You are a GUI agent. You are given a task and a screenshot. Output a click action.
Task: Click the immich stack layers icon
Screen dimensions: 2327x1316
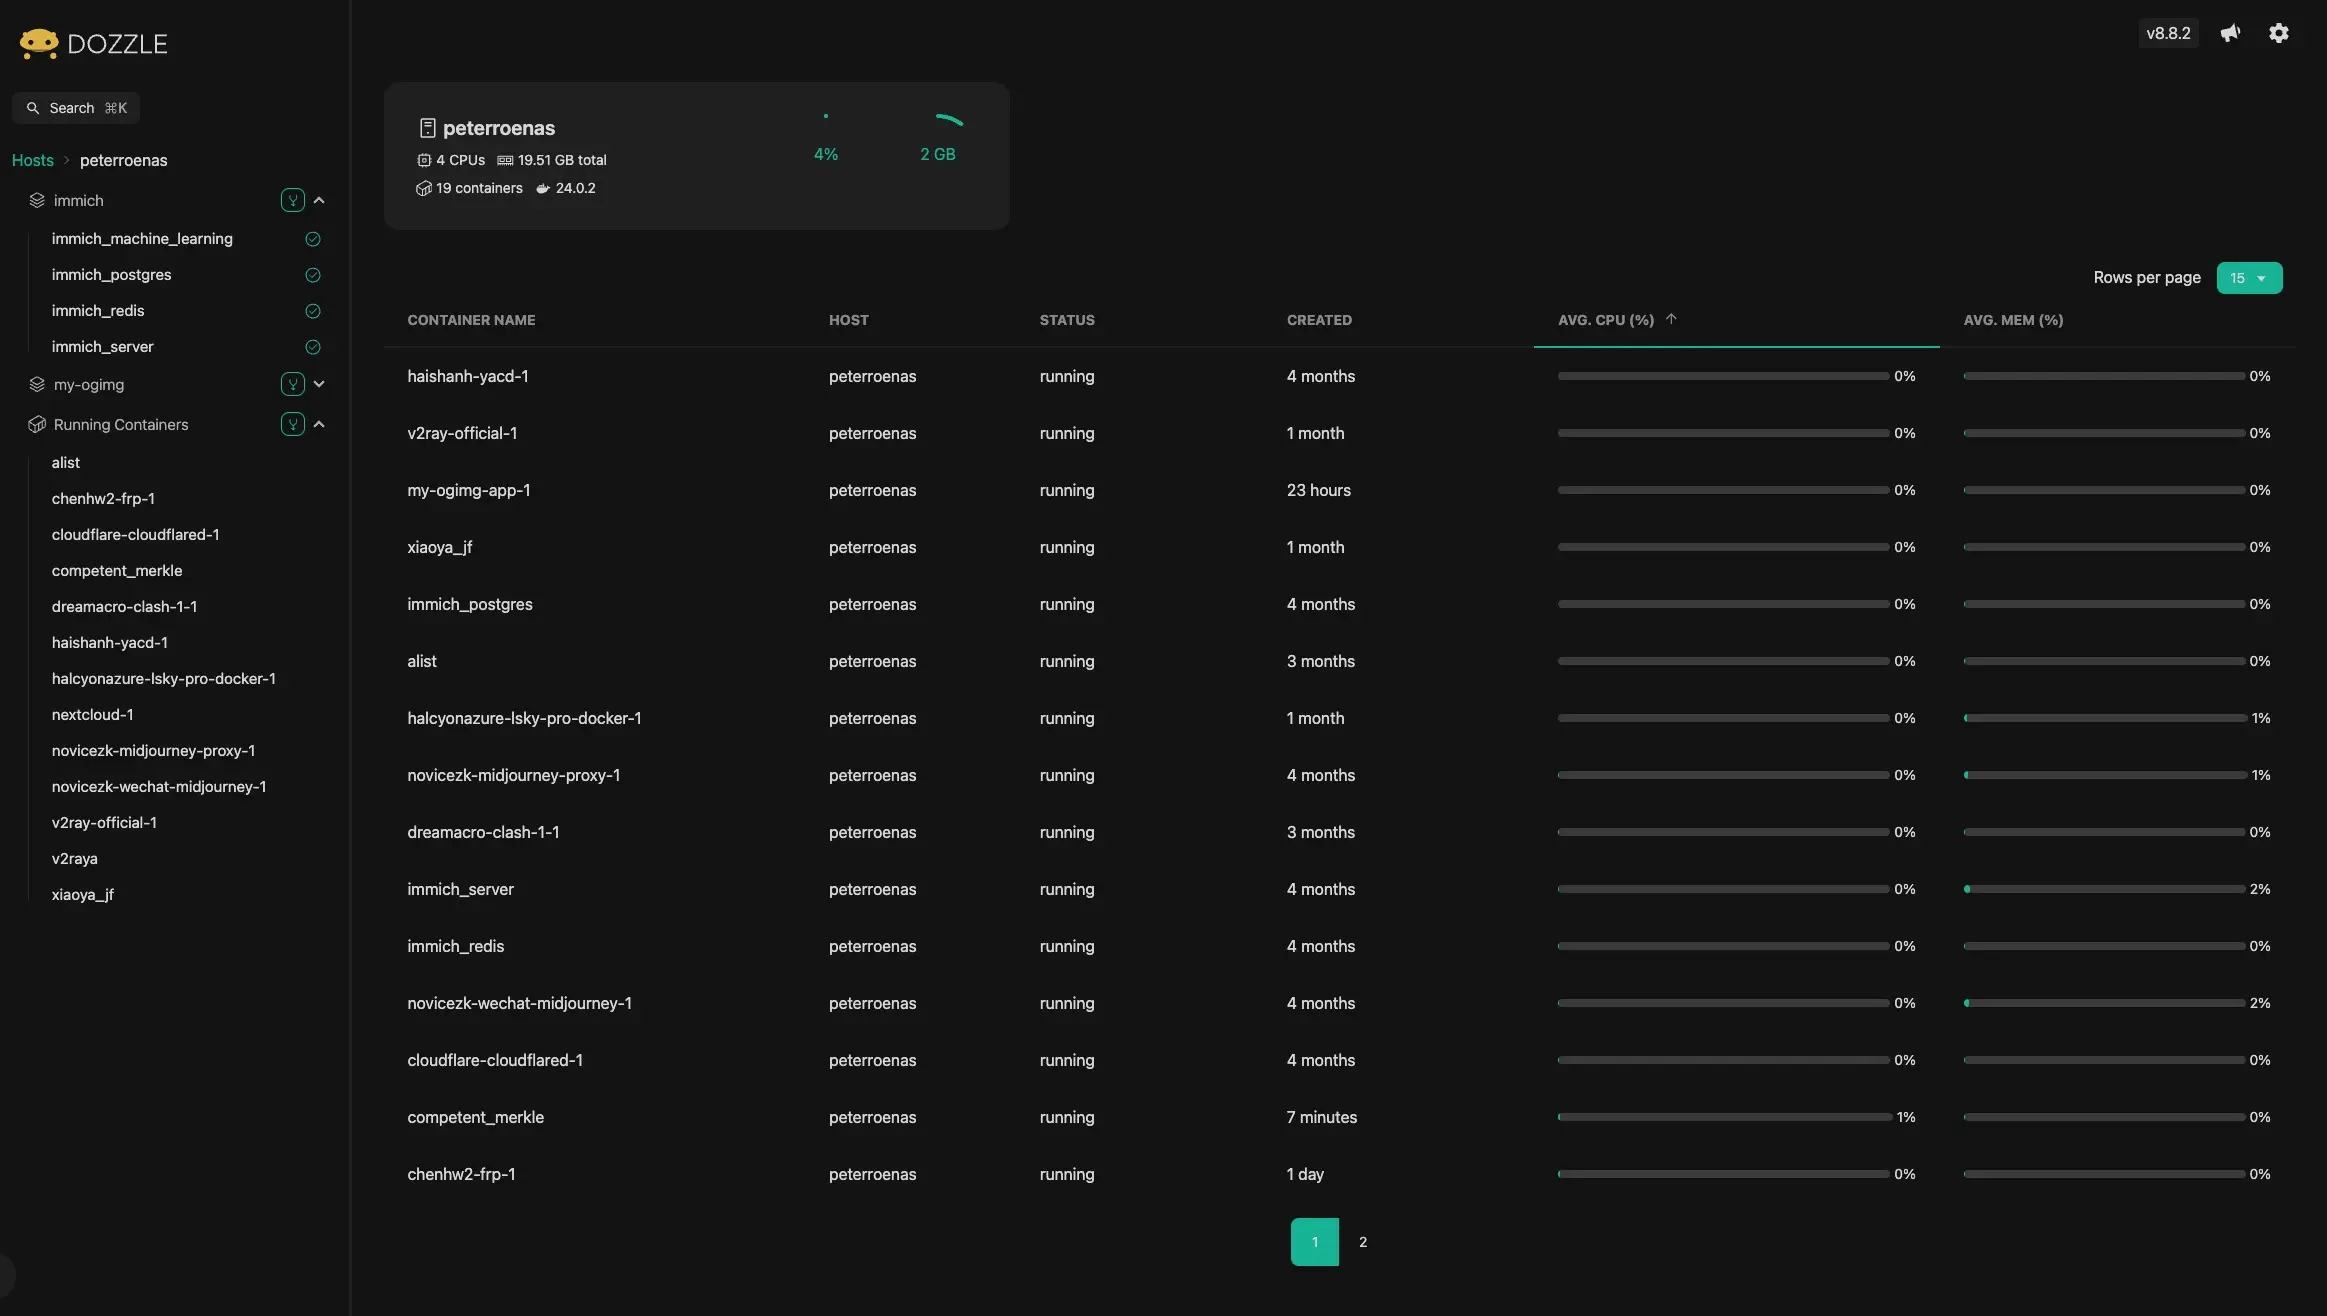[37, 200]
